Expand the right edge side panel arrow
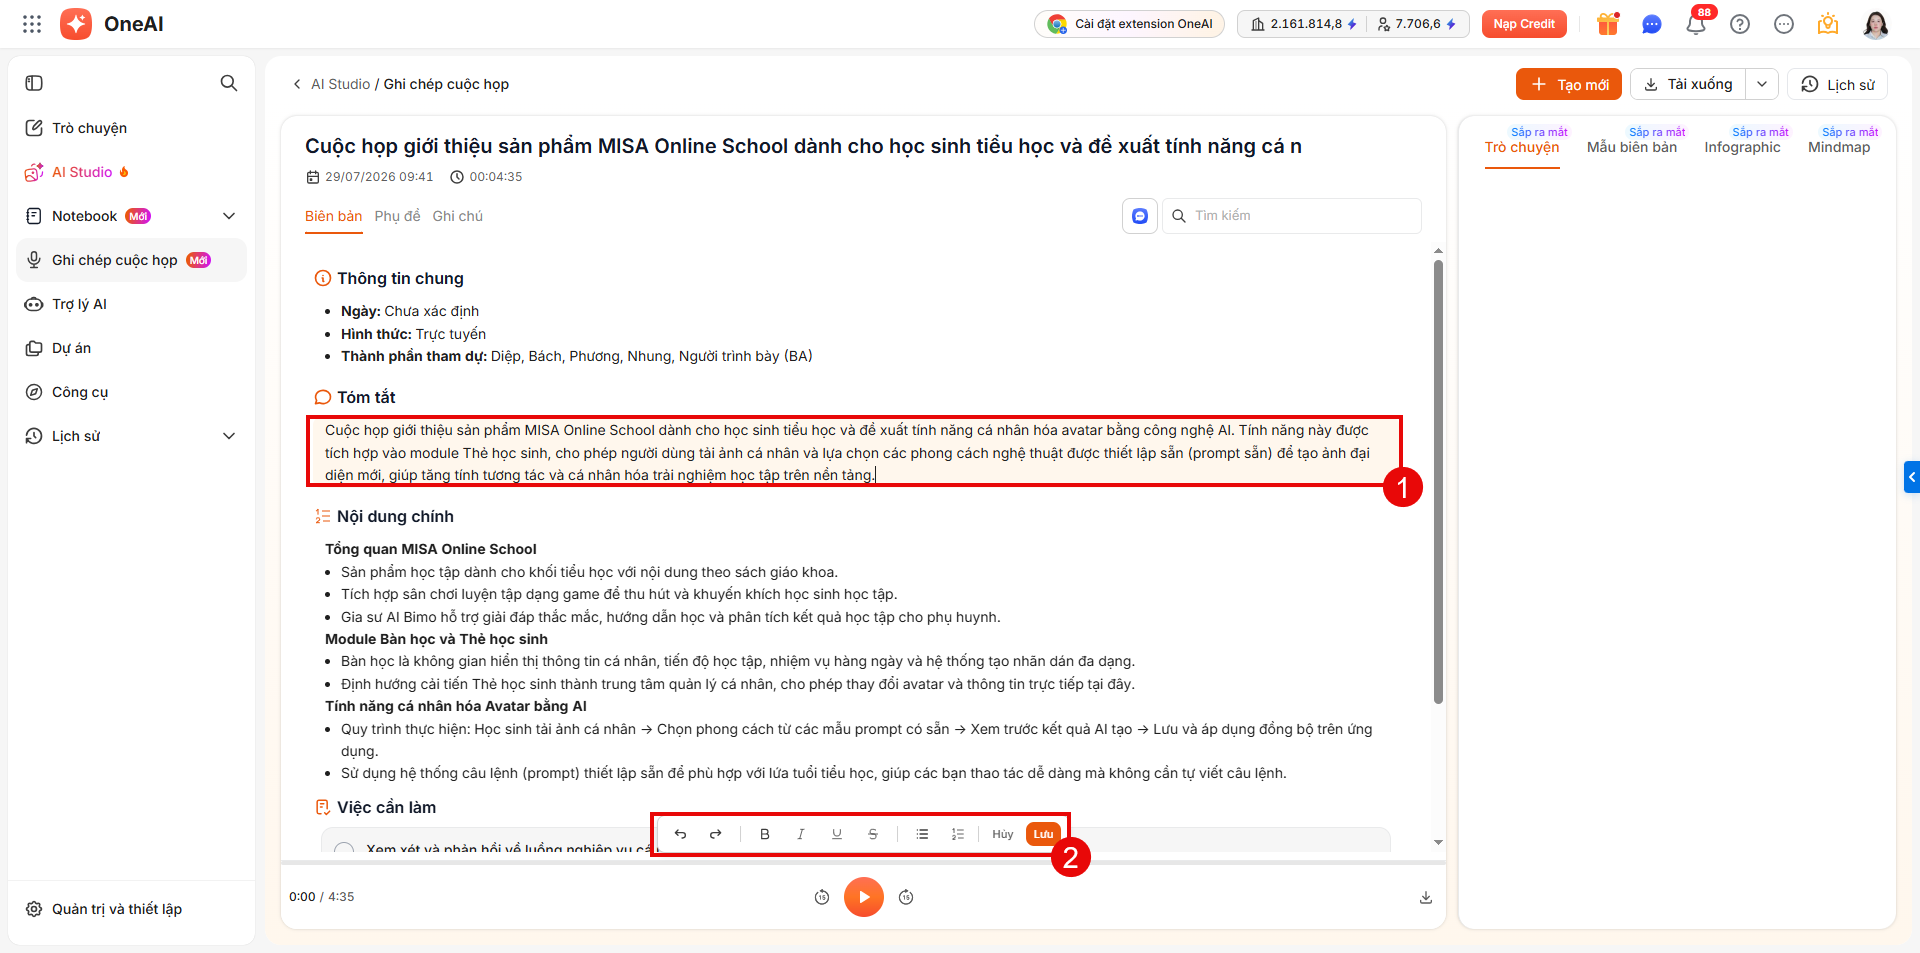This screenshot has width=1920, height=953. (x=1912, y=477)
